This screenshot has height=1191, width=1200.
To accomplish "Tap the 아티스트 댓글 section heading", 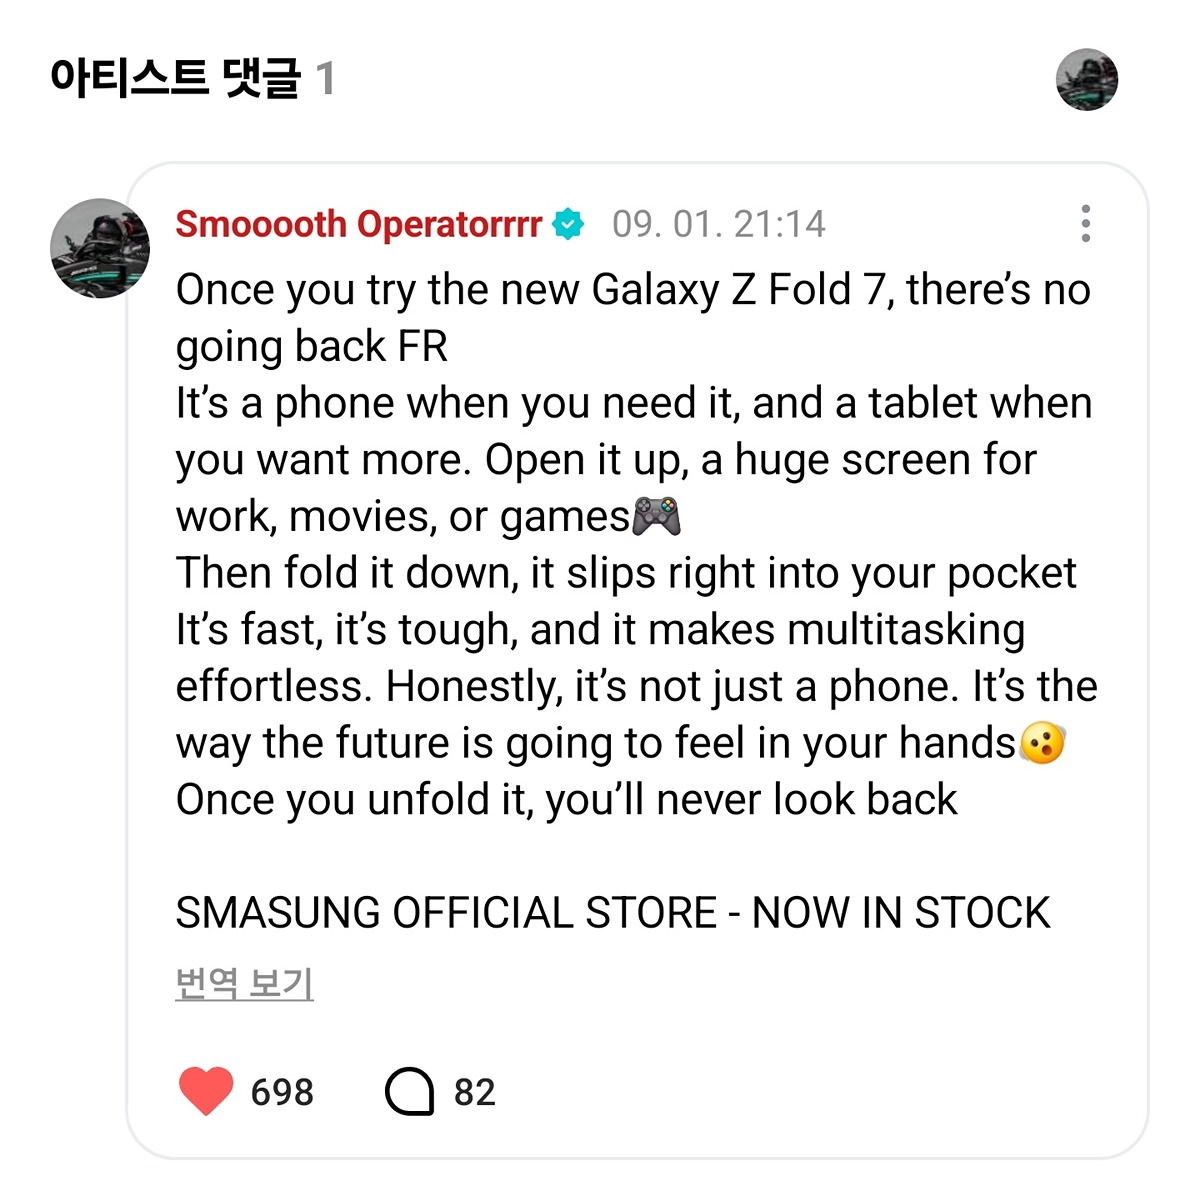I will point(175,78).
